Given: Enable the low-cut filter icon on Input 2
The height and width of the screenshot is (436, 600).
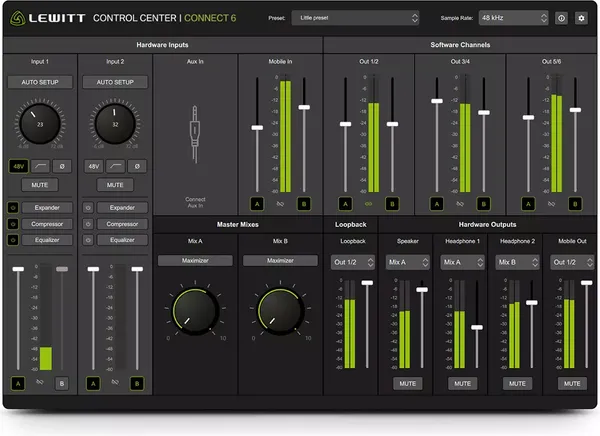Looking at the screenshot, I should click(115, 165).
